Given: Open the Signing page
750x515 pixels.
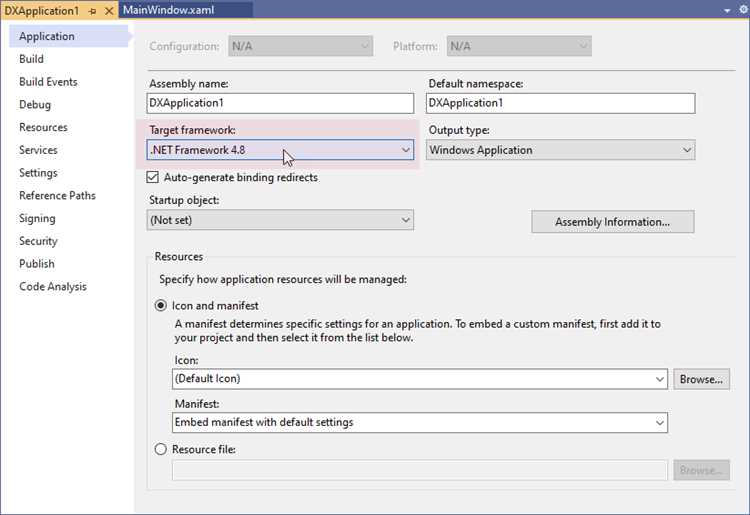Looking at the screenshot, I should (x=37, y=219).
